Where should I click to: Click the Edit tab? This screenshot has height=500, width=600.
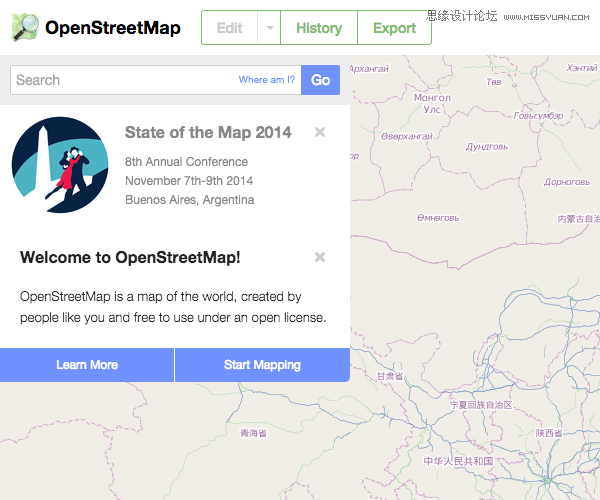pyautogui.click(x=230, y=28)
